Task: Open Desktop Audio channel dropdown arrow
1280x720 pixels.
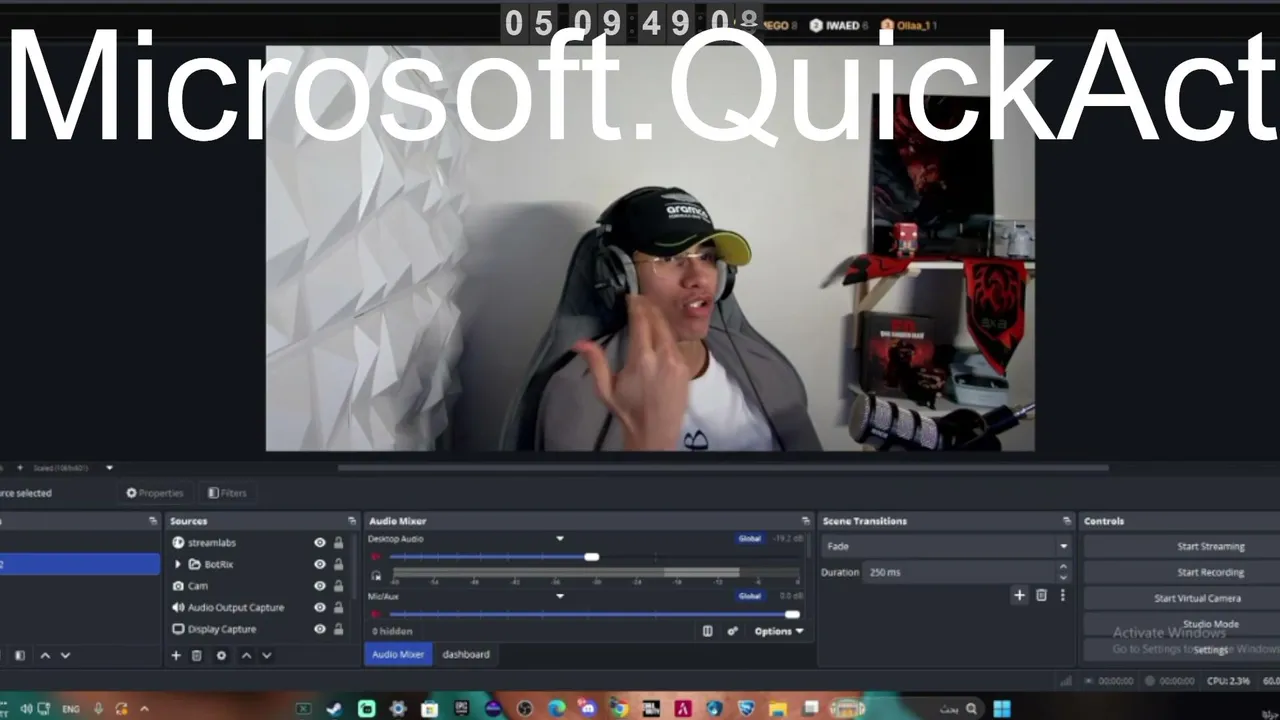Action: tap(560, 539)
